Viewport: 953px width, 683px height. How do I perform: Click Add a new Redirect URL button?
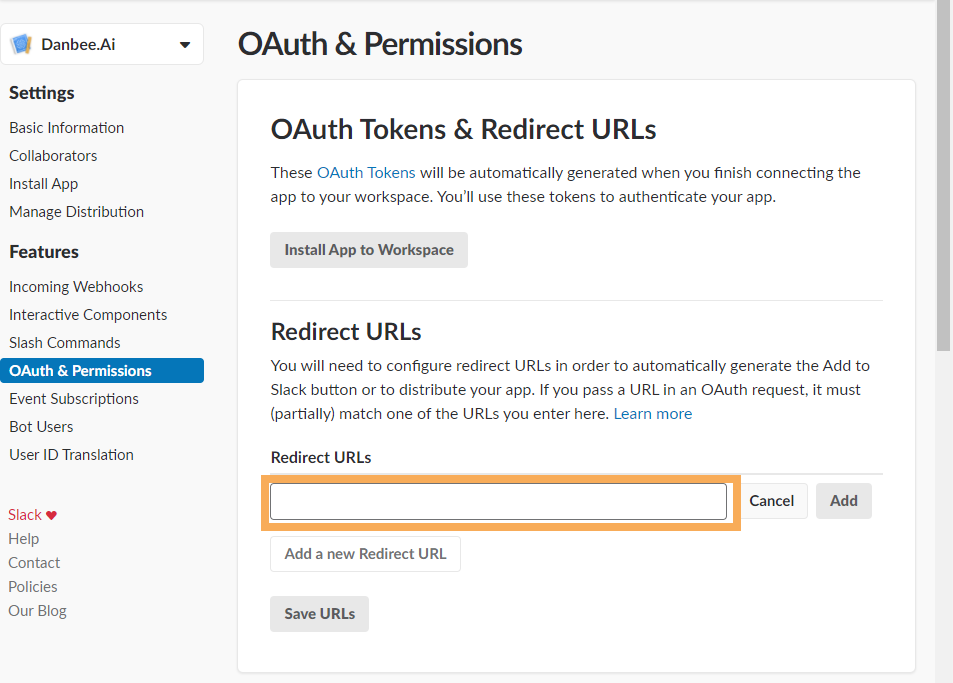[x=365, y=554]
